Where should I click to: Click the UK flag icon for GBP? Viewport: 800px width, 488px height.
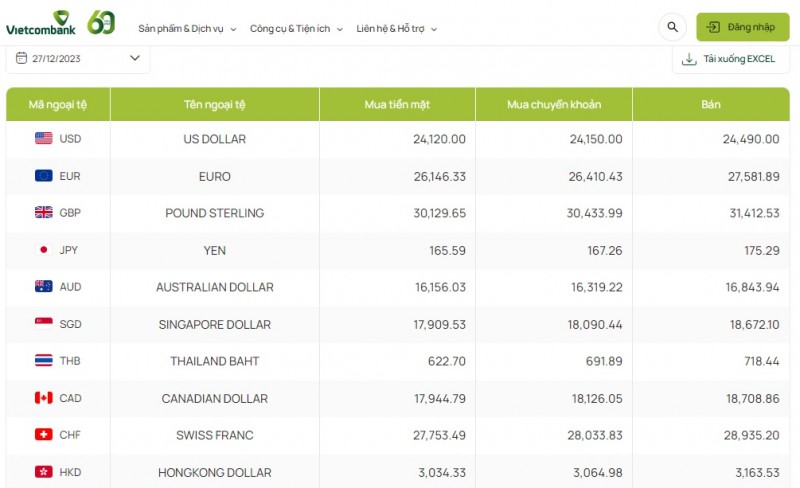(44, 213)
